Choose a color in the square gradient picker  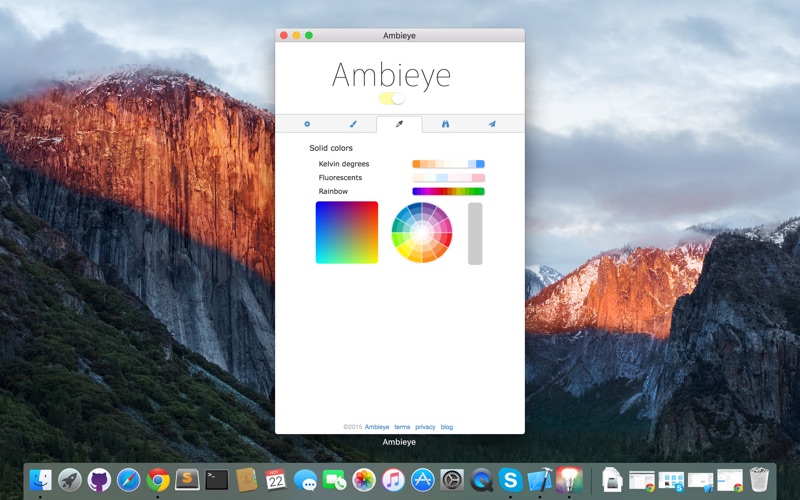(347, 233)
